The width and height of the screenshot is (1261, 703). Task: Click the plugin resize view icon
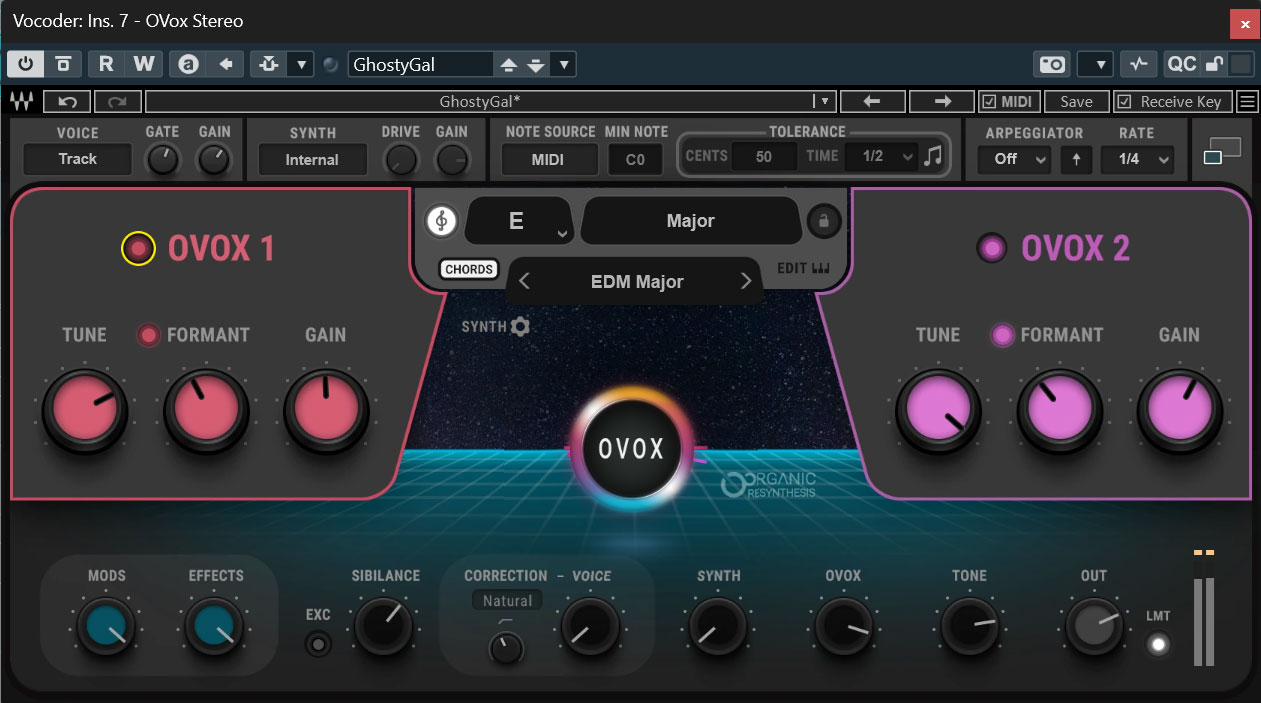pos(1222,152)
